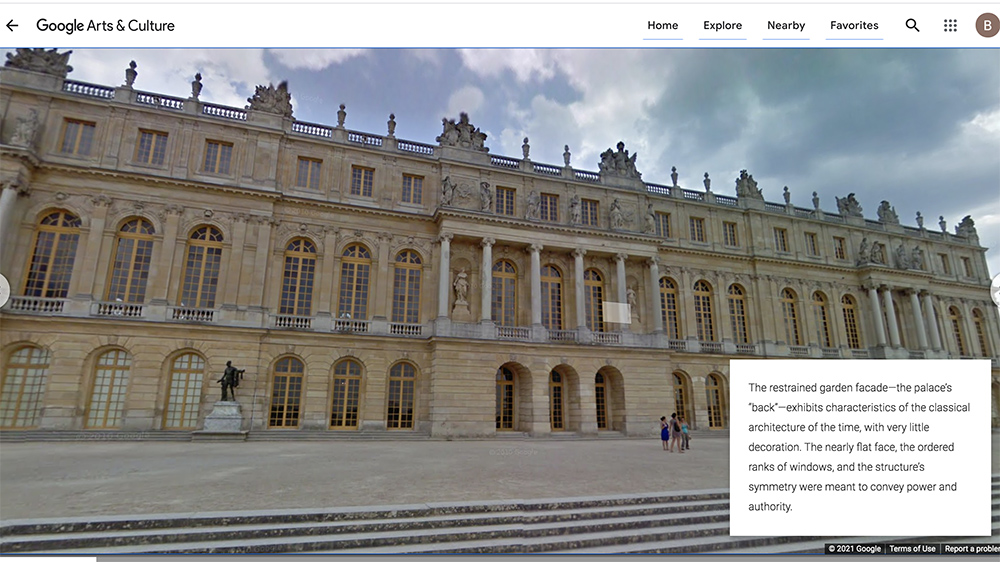1000x562 pixels.
Task: Click the search magnifier icon
Action: (912, 26)
